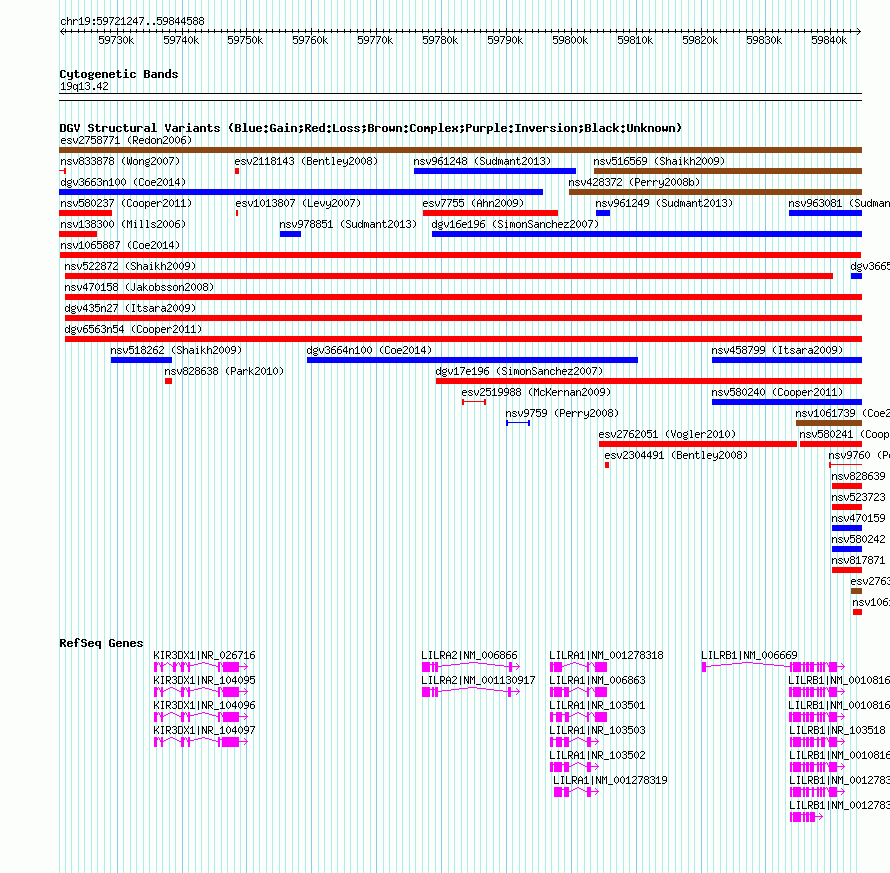This screenshot has height=873, width=890.
Task: Click the esv2758771 (Redon2006) variant label
Action: (x=126, y=140)
